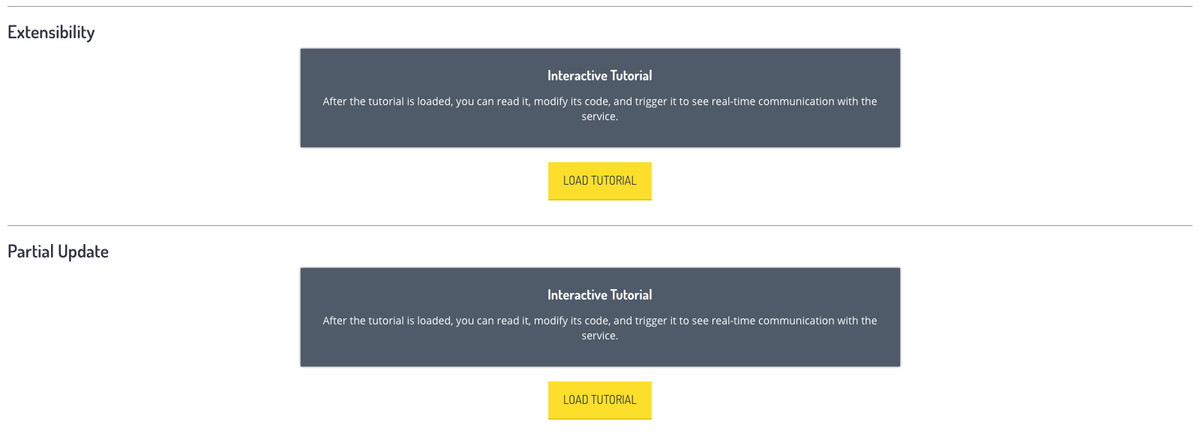Click the divider line above Extensibility heading
The width and height of the screenshot is (1203, 440).
[600, 6]
